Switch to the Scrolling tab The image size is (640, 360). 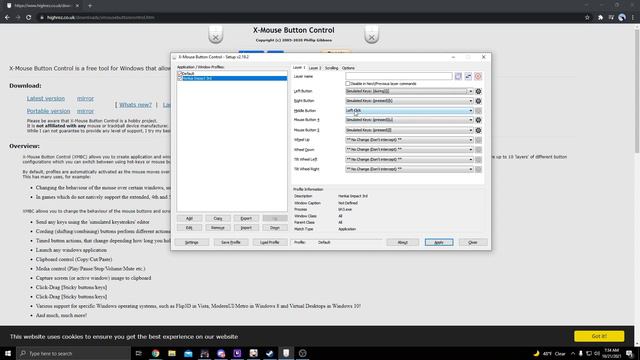pyautogui.click(x=331, y=68)
